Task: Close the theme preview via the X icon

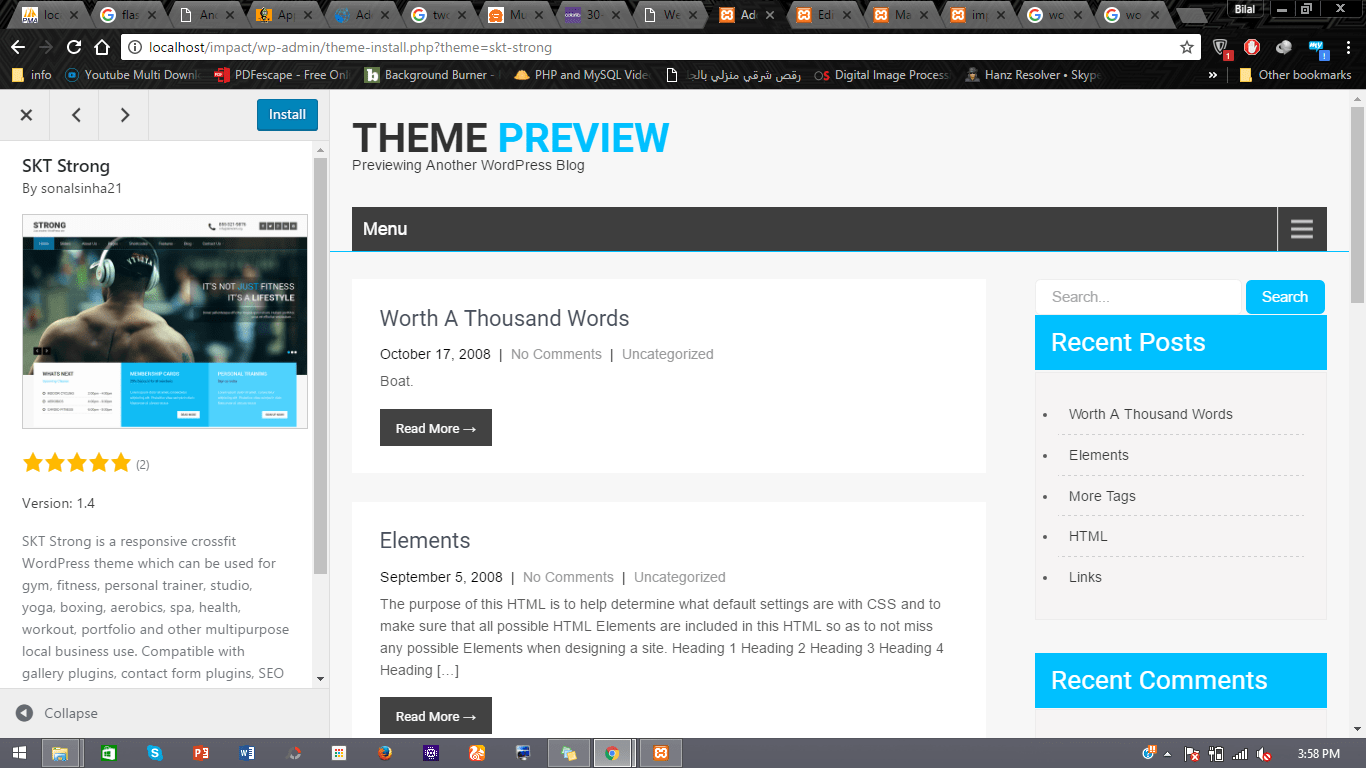Action: coord(25,114)
